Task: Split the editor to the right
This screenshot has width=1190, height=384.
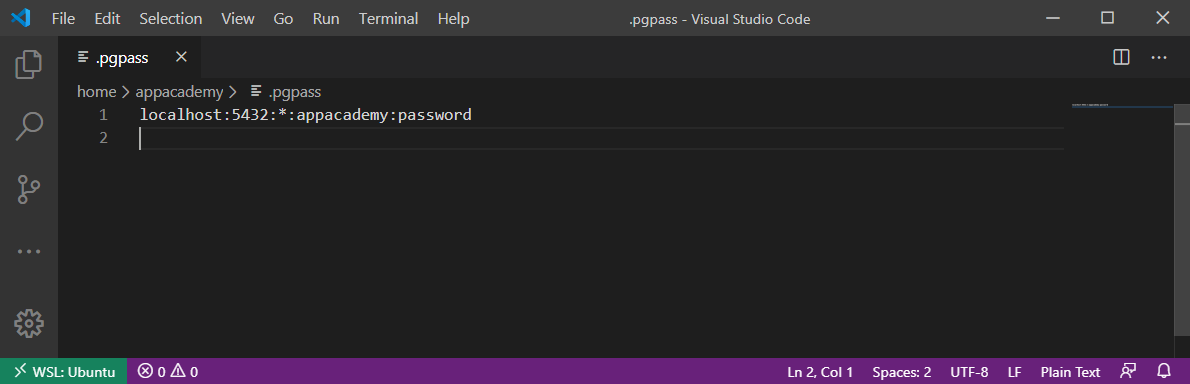Action: point(1121,58)
